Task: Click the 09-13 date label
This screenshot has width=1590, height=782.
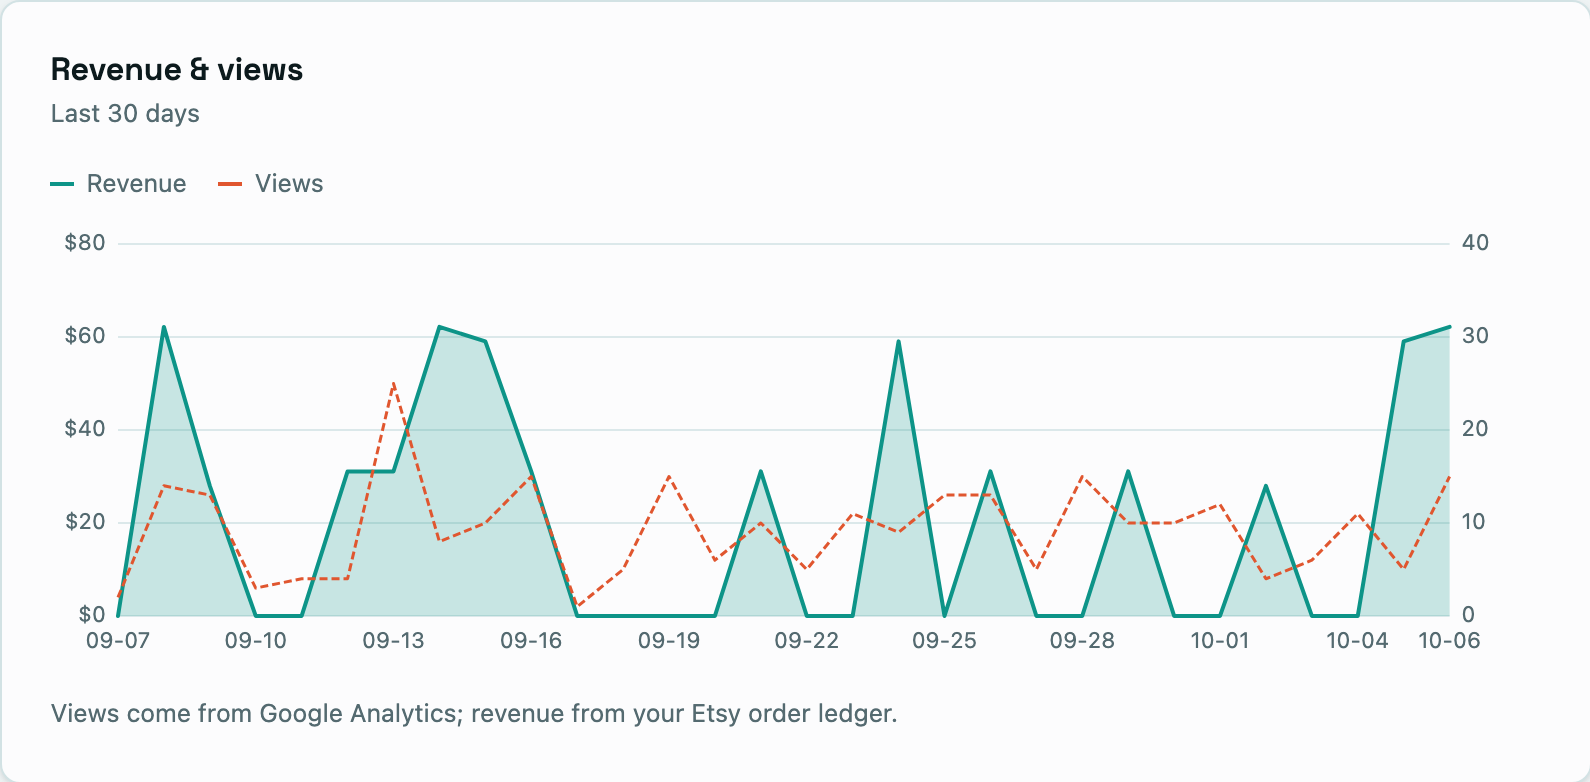Action: tap(394, 641)
